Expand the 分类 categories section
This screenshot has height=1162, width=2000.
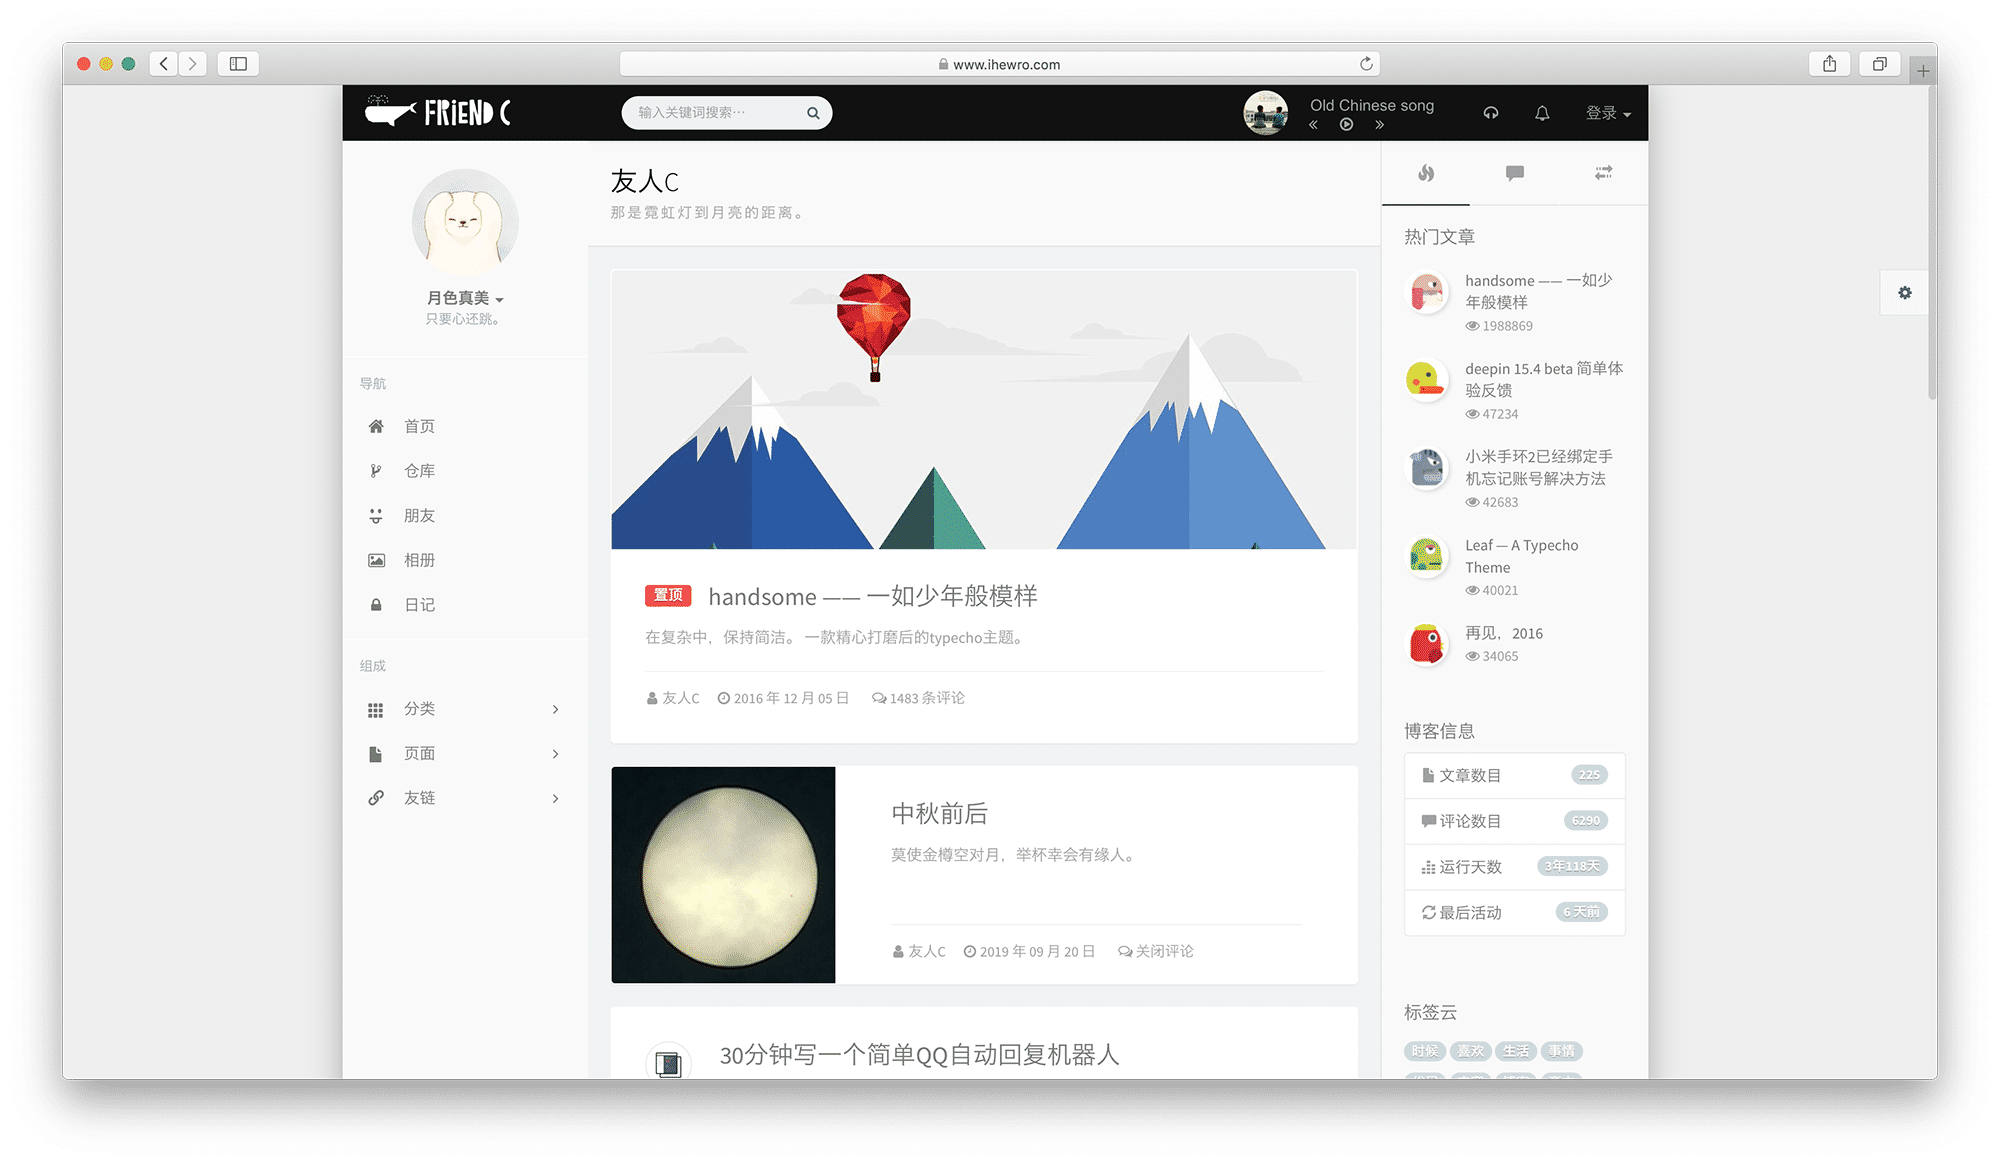[465, 709]
